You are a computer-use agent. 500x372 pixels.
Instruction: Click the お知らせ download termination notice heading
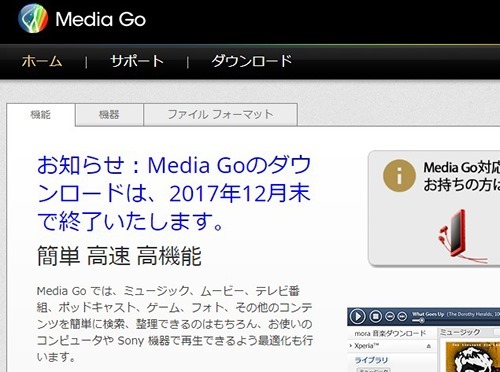click(x=174, y=193)
